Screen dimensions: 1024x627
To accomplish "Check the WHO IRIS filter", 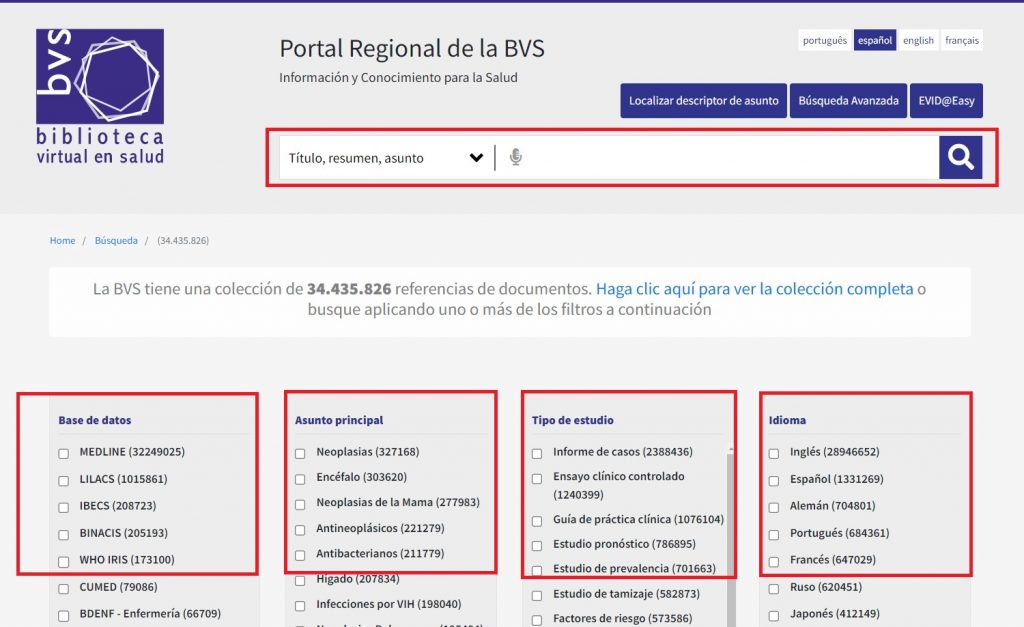I will (x=63, y=562).
